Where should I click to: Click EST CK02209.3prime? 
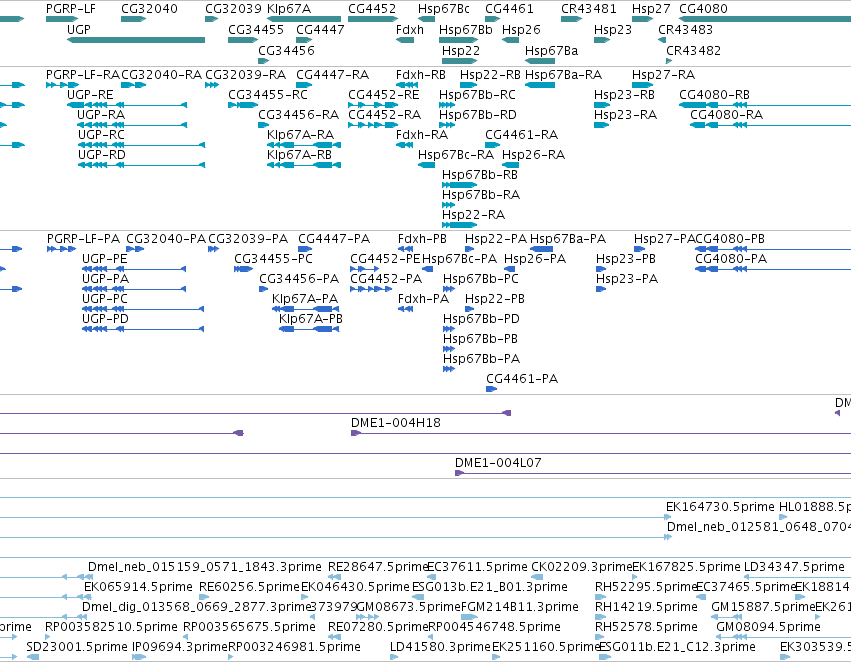581,566
